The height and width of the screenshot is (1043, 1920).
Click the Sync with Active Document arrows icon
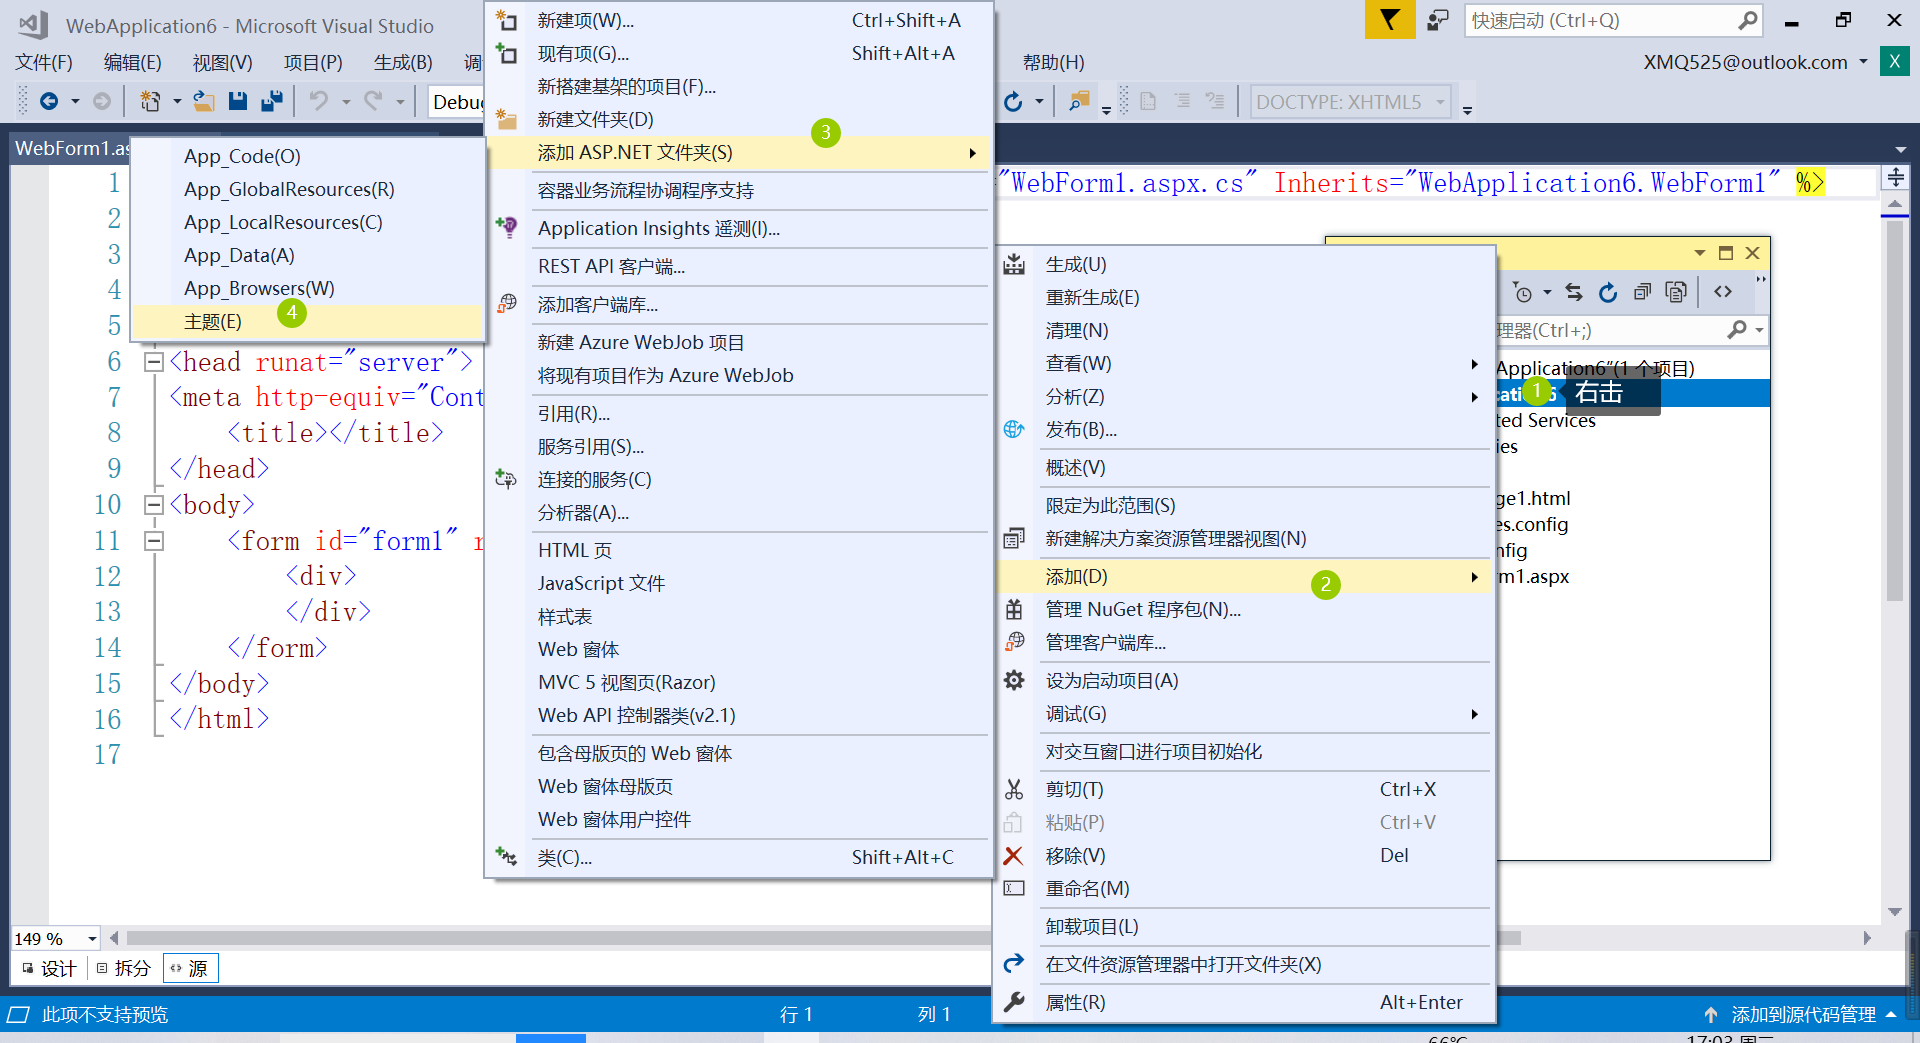[x=1574, y=292]
